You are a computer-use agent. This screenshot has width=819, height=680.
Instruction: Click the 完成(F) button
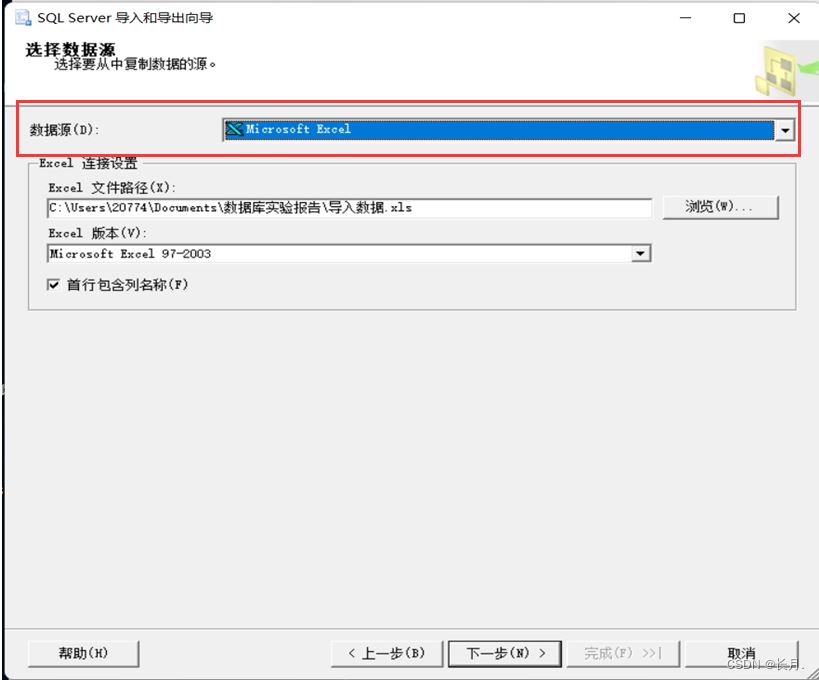tap(623, 653)
